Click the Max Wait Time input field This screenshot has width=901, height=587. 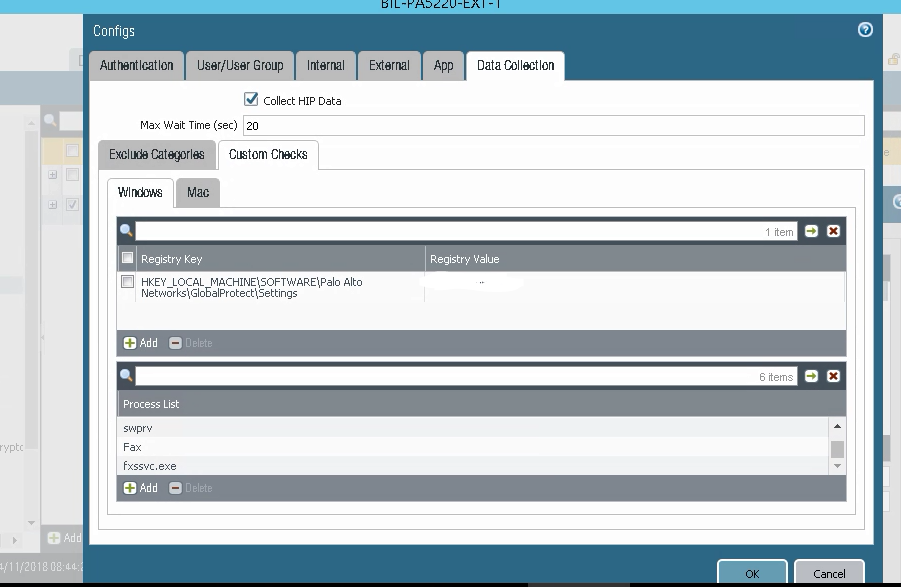point(553,125)
